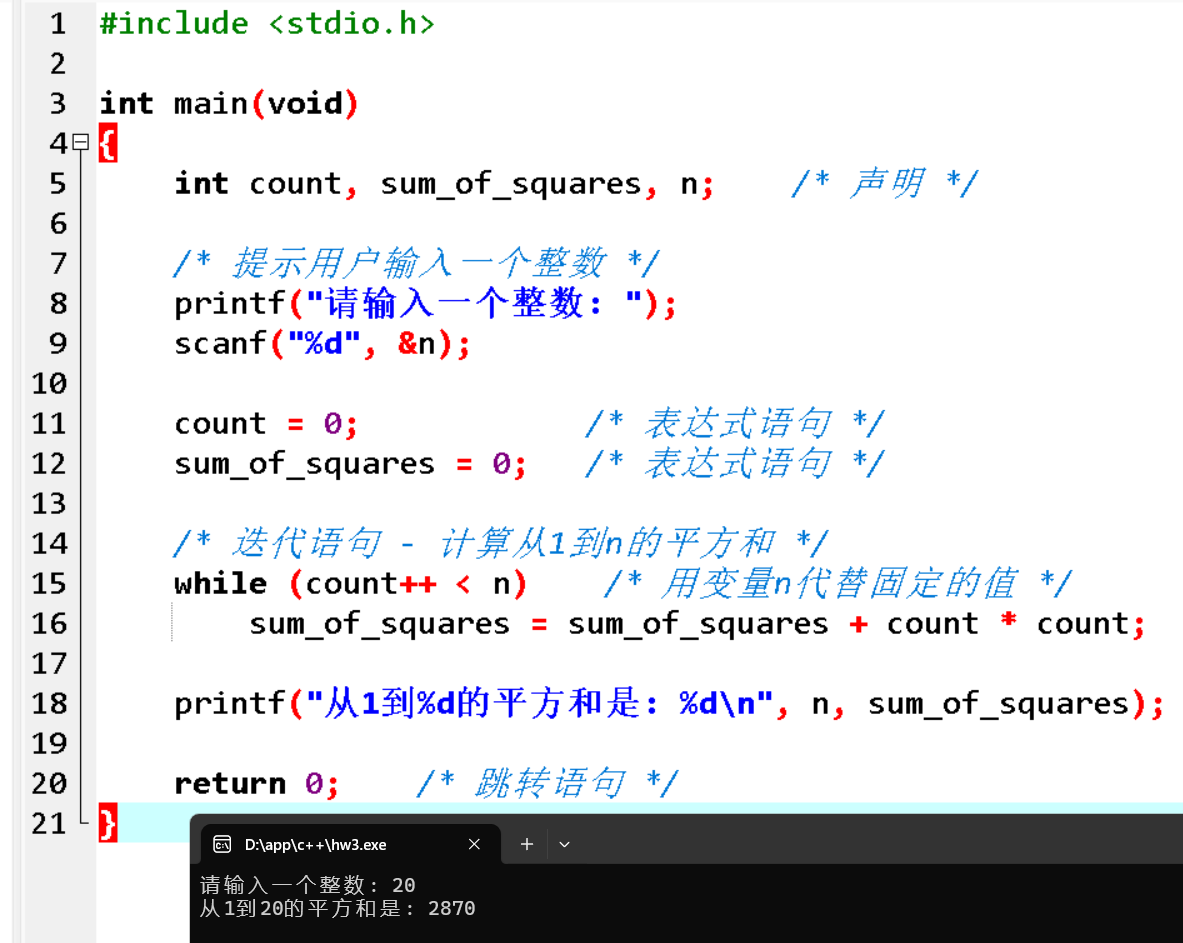Image resolution: width=1183 pixels, height=943 pixels.
Task: Click the 'main' function name
Action: click(x=210, y=103)
